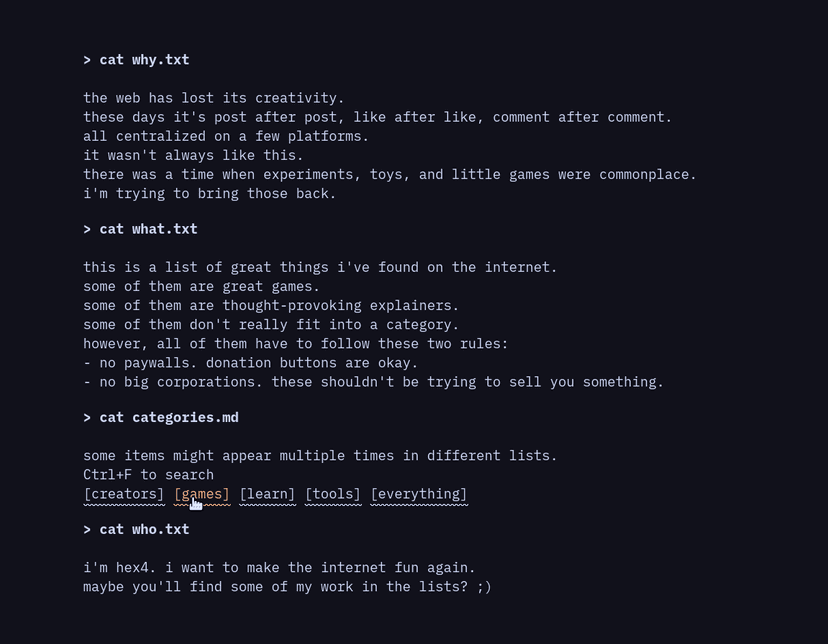Click the 'cat why.txt' command heading
This screenshot has height=644, width=828.
137,60
